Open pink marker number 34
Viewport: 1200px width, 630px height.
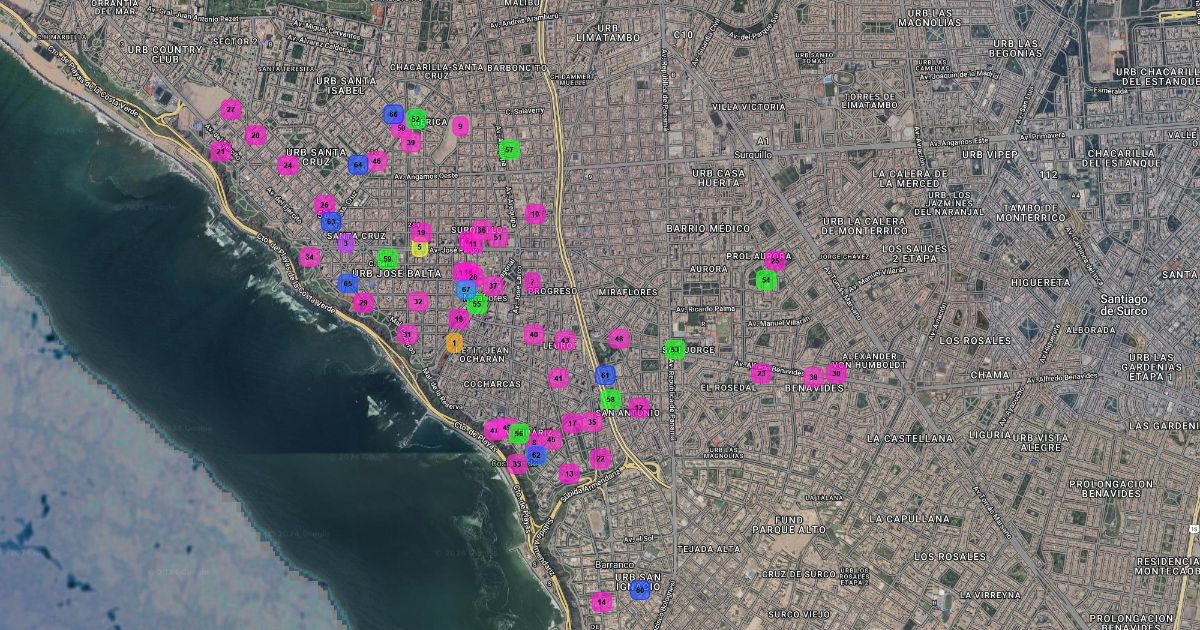(310, 257)
